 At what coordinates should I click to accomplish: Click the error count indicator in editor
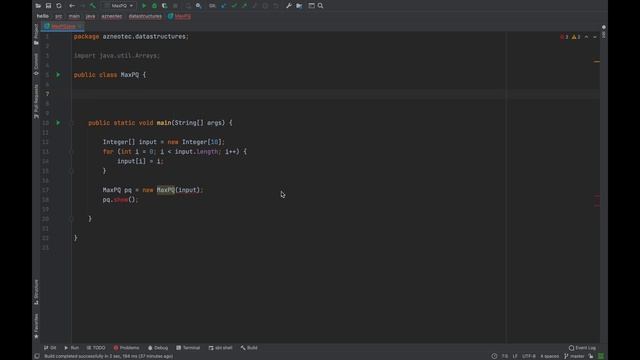point(564,37)
